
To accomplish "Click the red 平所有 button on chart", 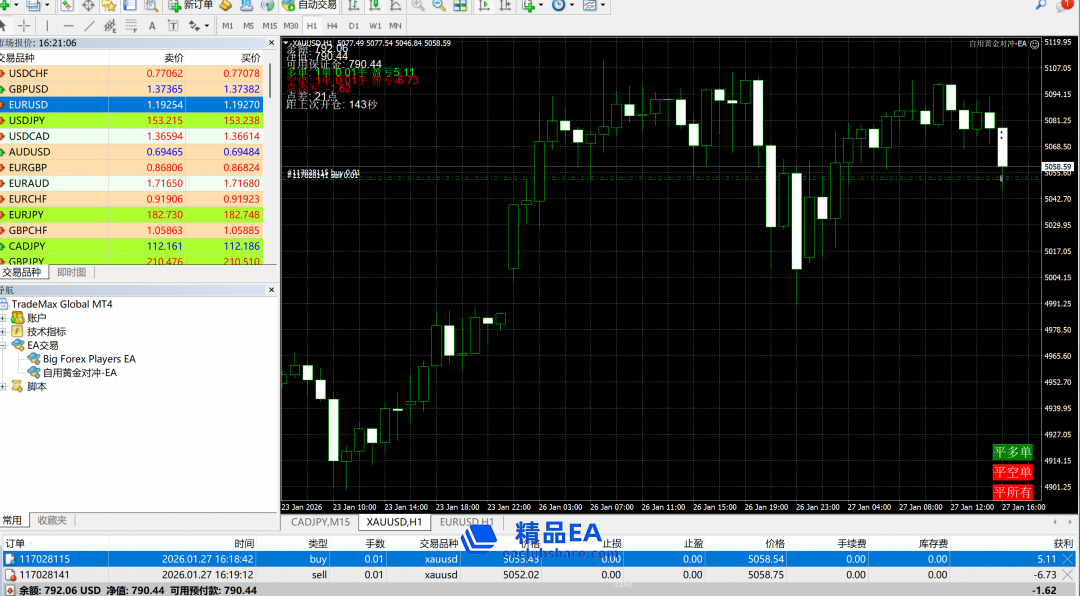I will pos(1012,492).
